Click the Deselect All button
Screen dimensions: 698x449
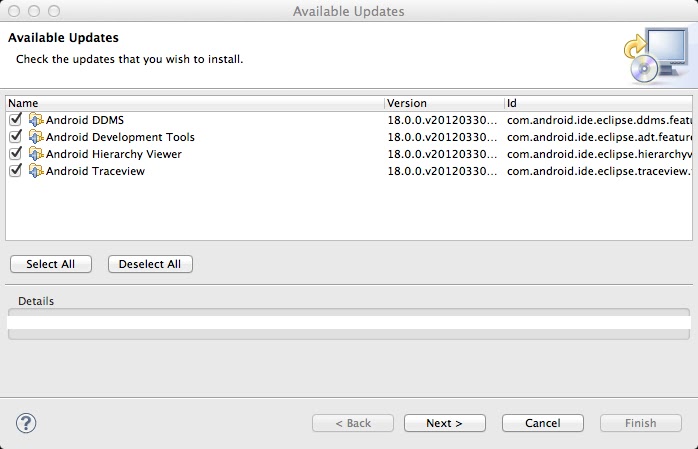pos(150,264)
